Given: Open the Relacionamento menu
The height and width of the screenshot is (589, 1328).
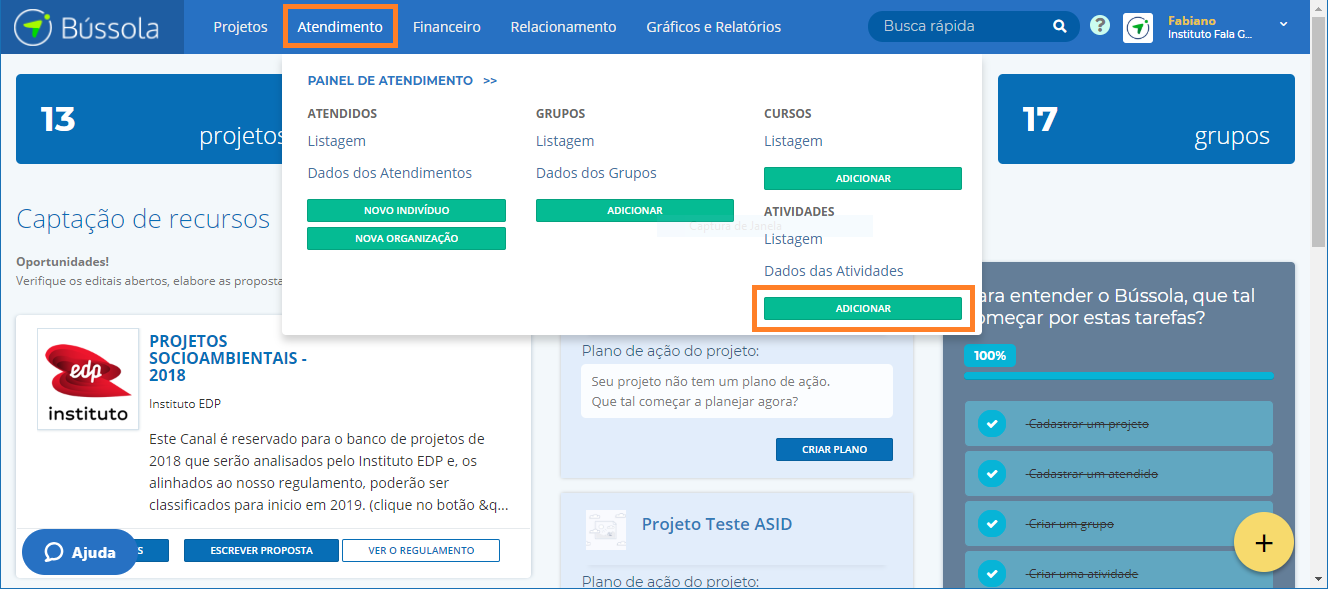Looking at the screenshot, I should 563,27.
